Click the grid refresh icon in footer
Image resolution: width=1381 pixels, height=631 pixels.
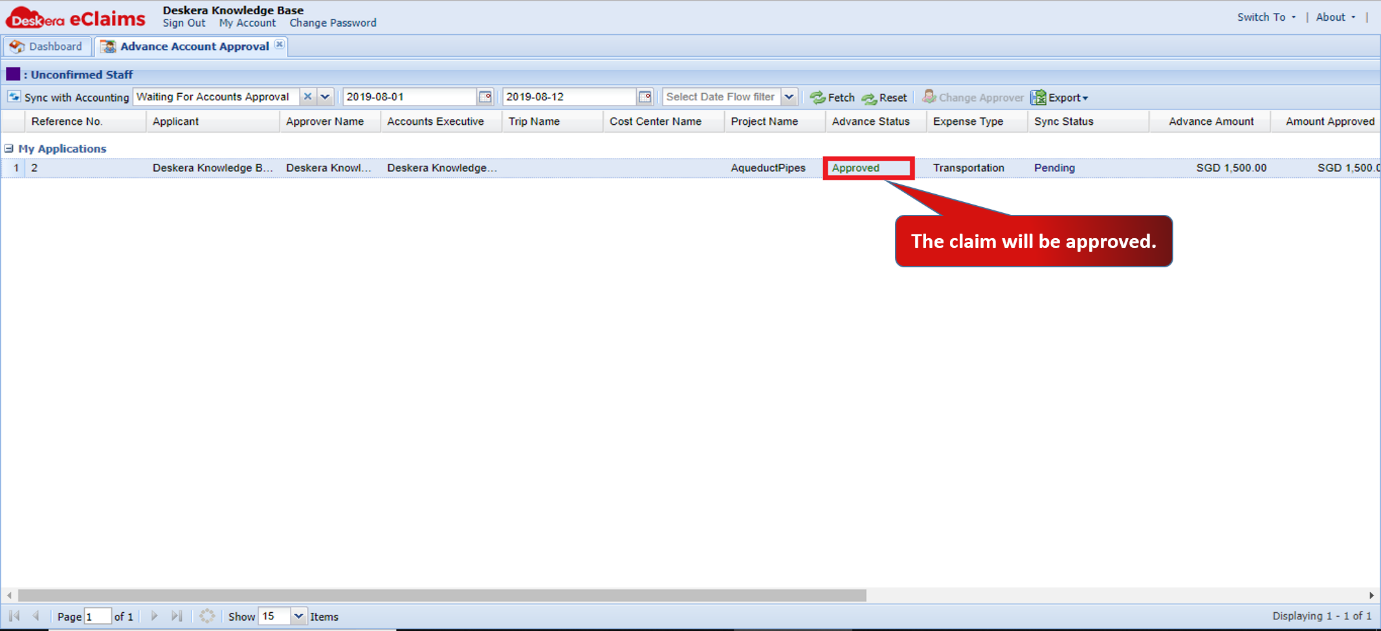coord(207,616)
